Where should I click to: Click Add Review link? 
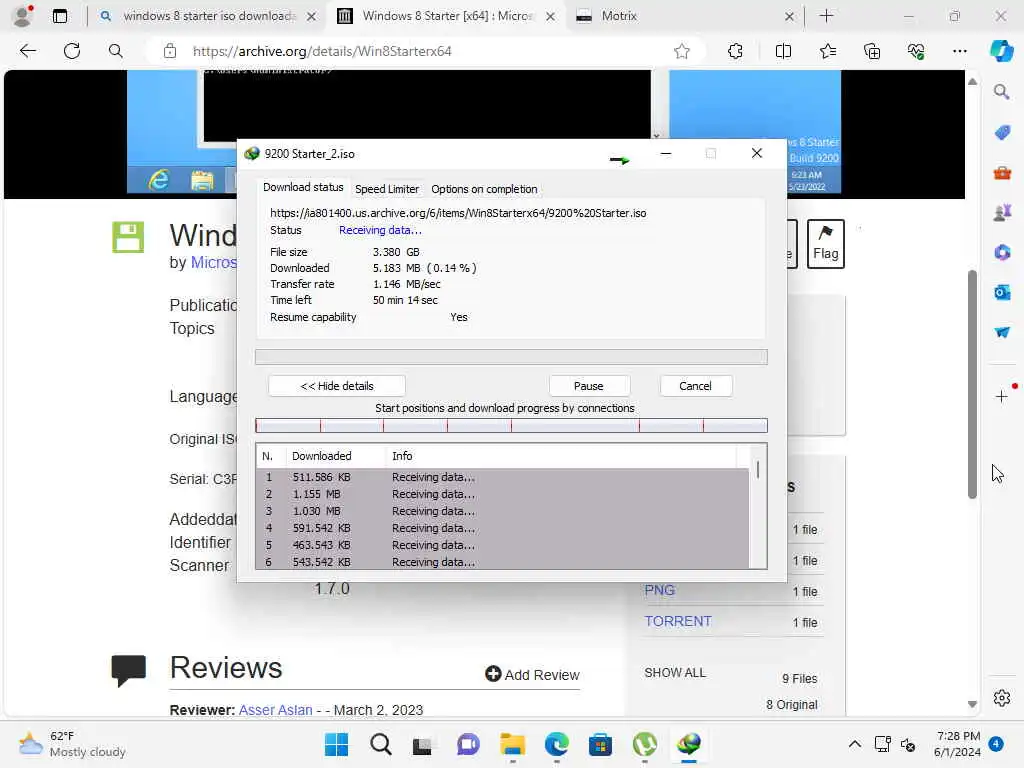pos(532,675)
